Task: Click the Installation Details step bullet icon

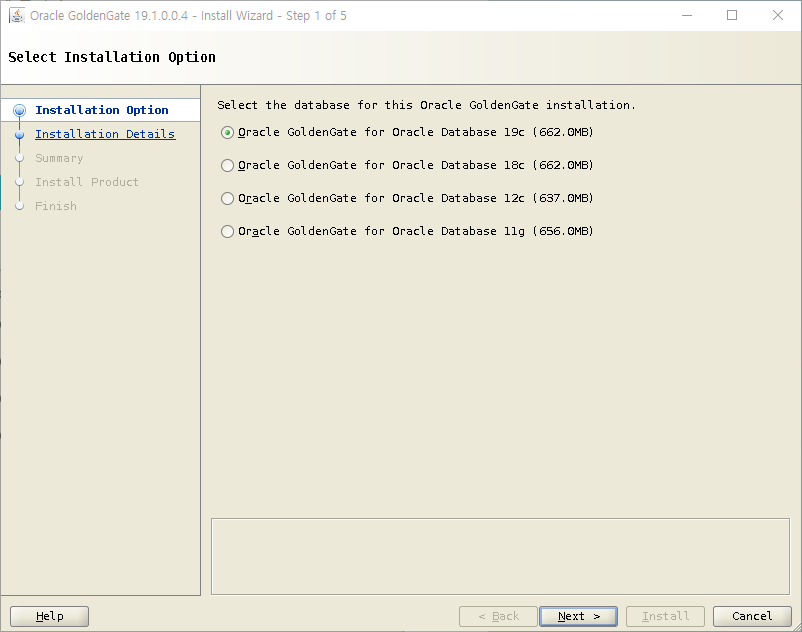Action: (x=19, y=134)
